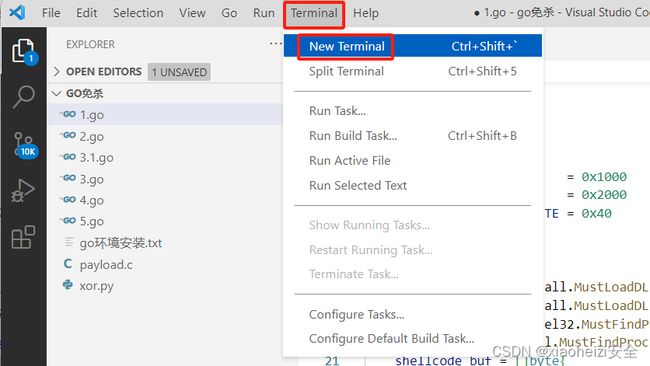This screenshot has width=650, height=366.
Task: Open the Source Control view icon
Action: tap(24, 145)
